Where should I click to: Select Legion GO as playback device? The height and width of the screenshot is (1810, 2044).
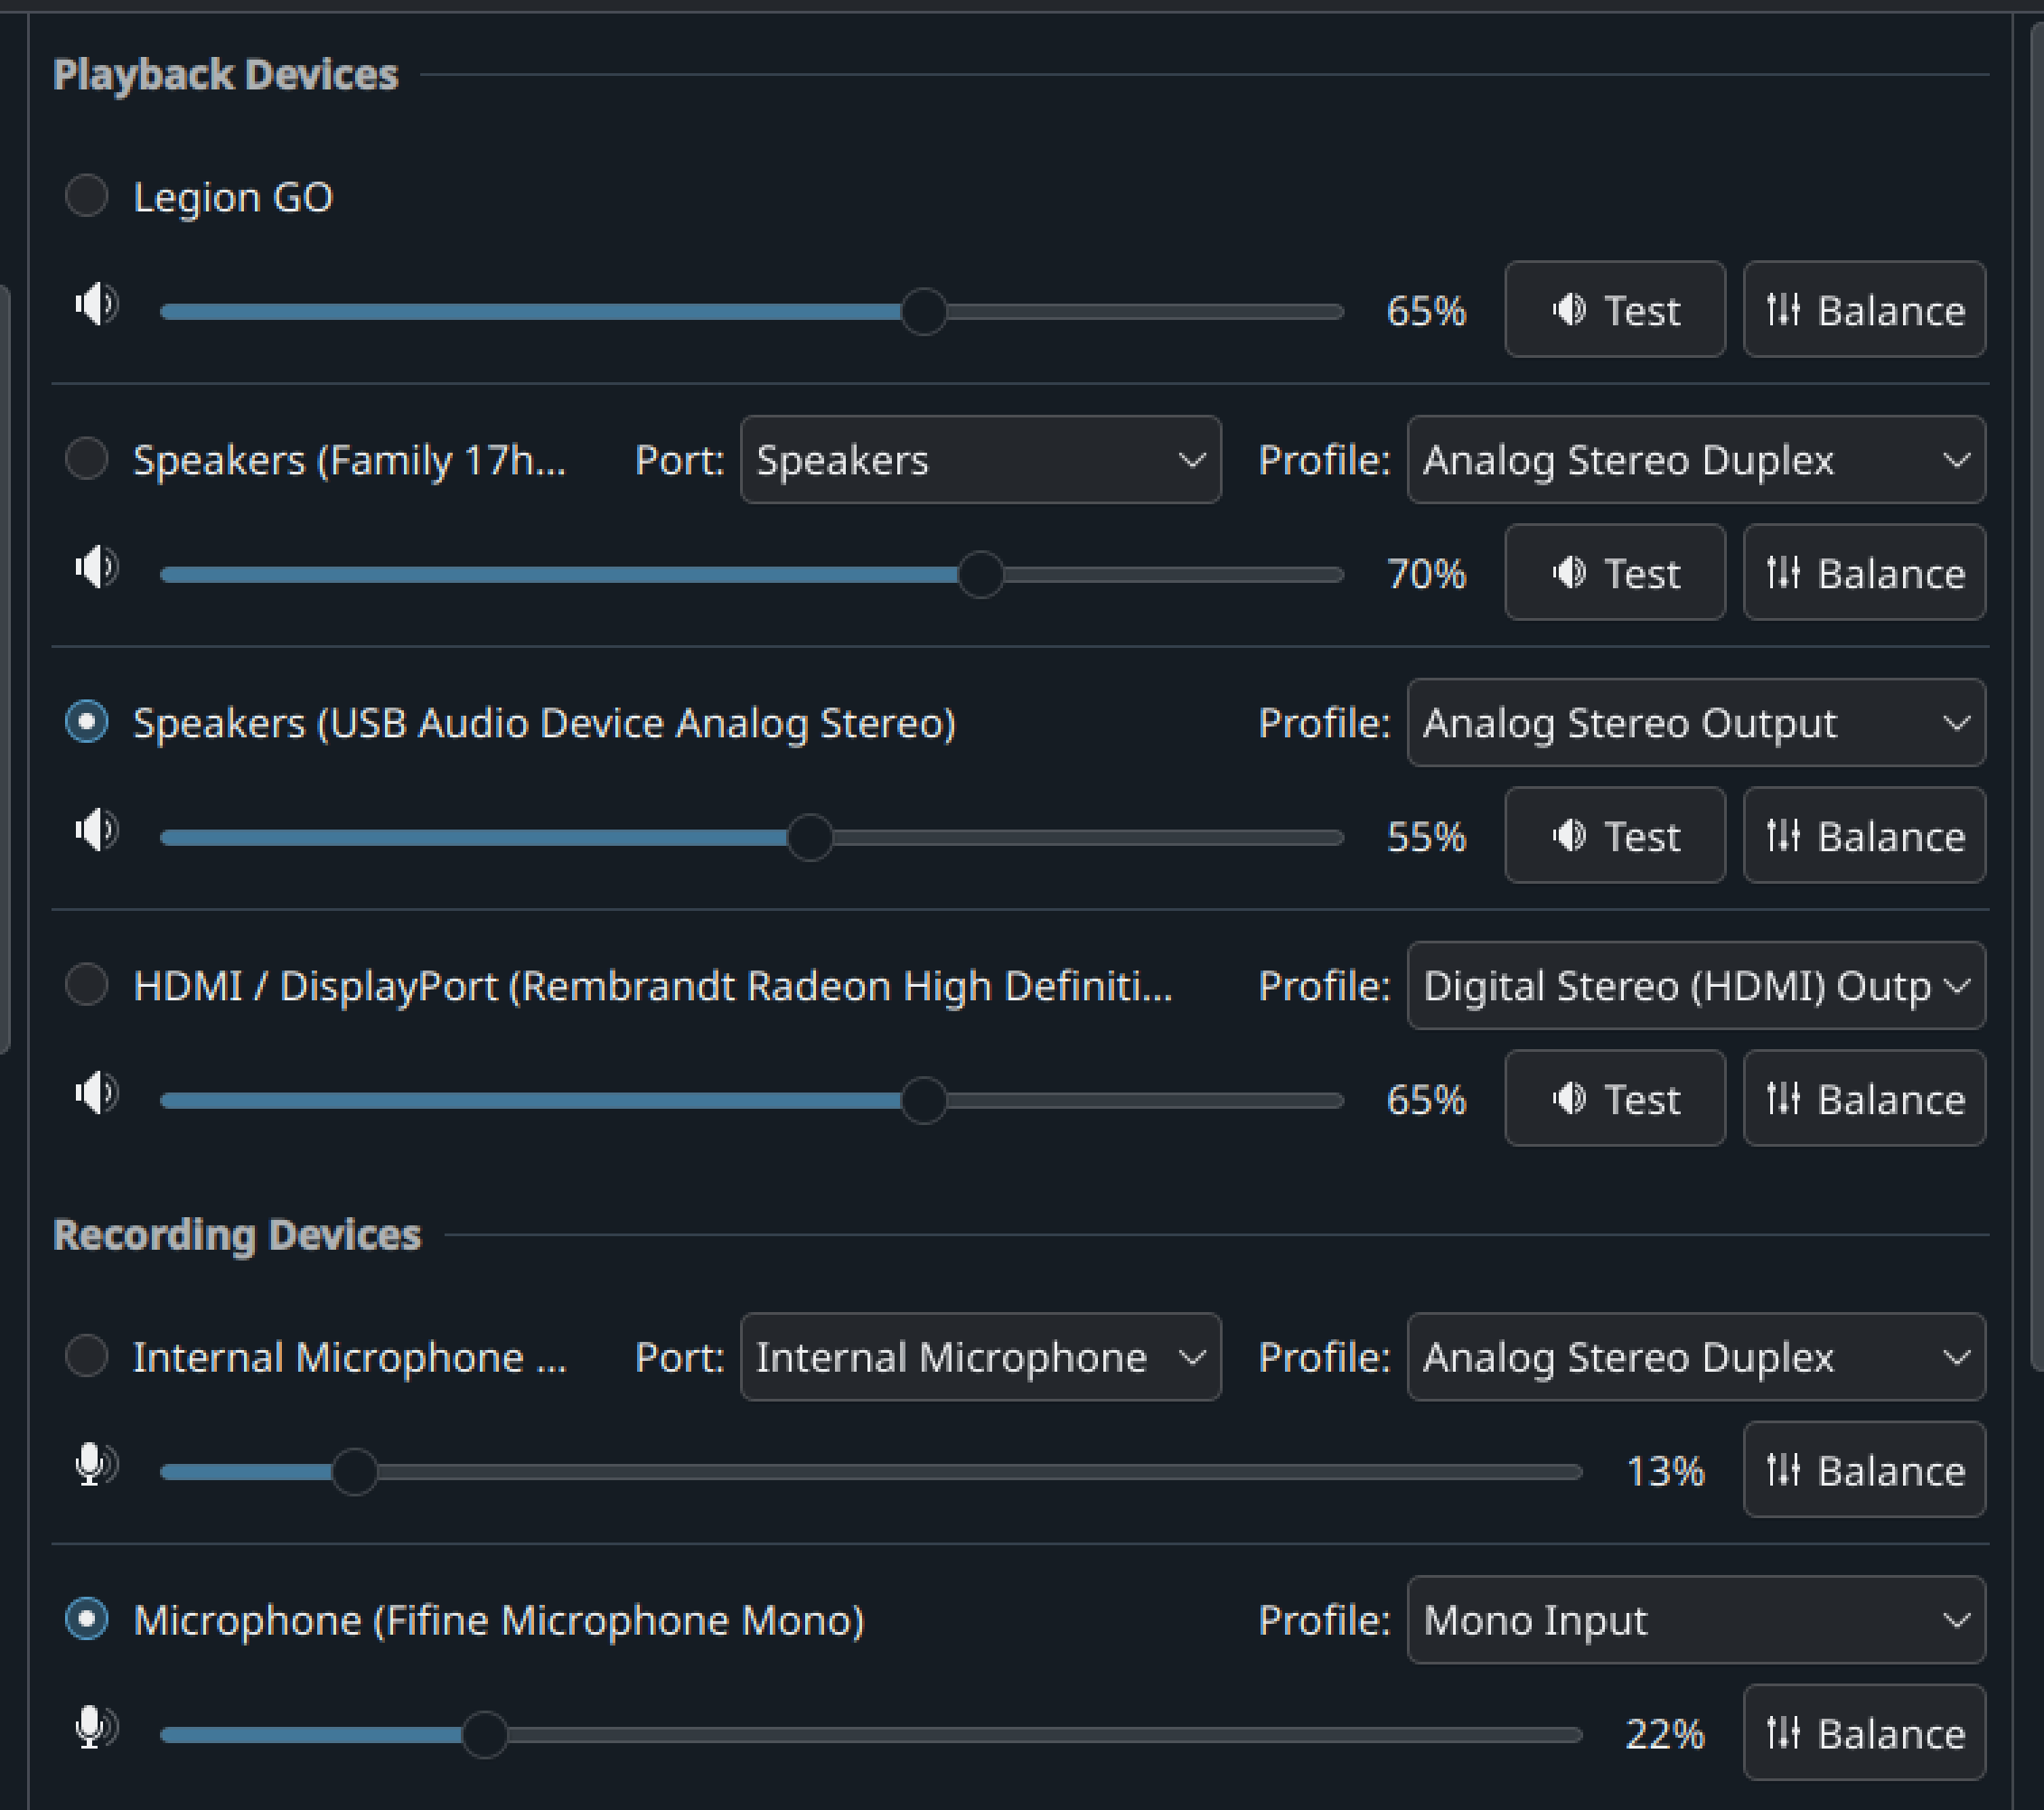pos(87,196)
